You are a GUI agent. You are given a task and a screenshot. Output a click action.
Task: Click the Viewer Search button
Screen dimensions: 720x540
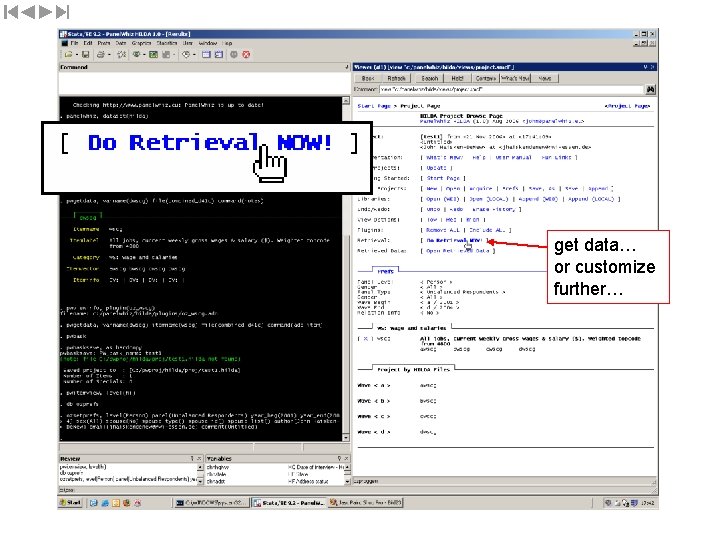(430, 79)
